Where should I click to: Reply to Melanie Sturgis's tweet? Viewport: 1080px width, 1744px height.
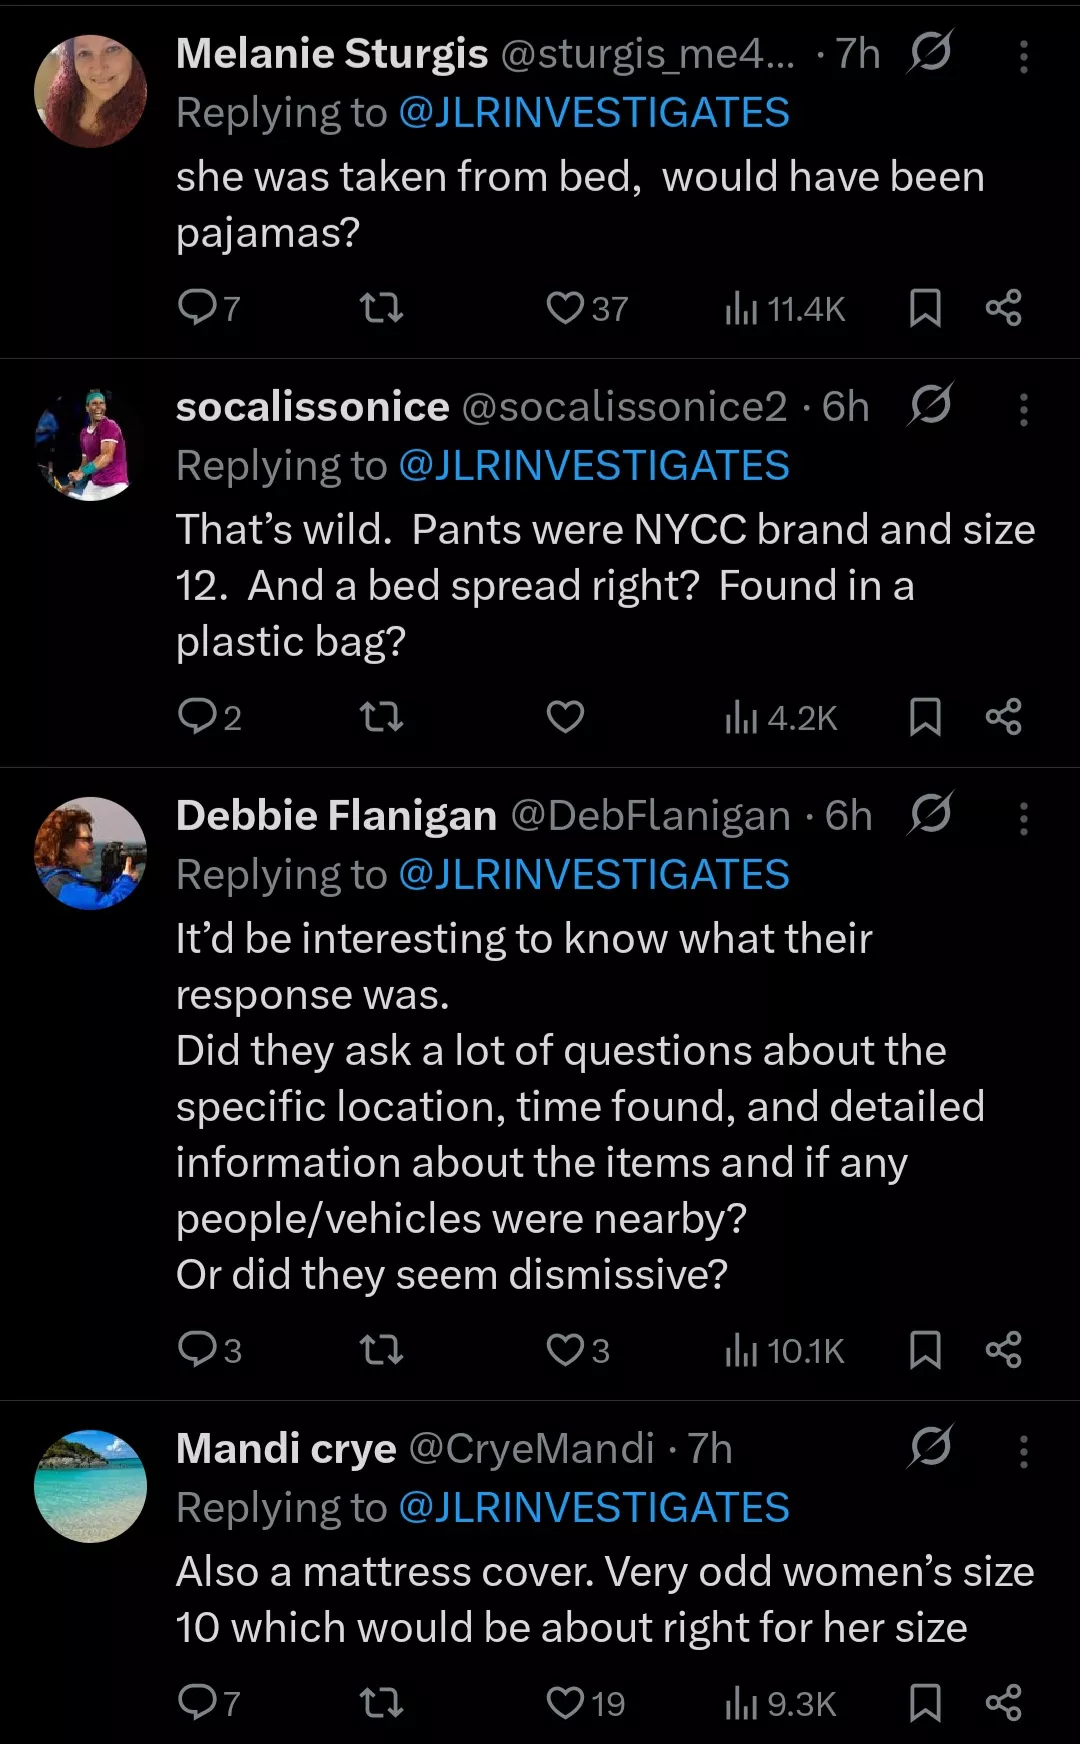[x=198, y=307]
